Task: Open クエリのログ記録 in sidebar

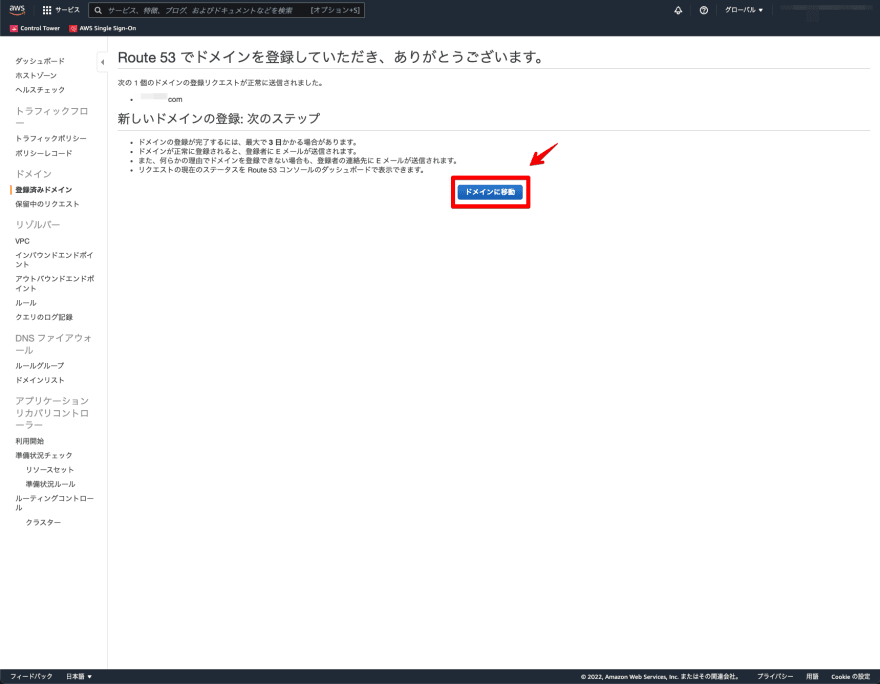Action: pyautogui.click(x=44, y=317)
